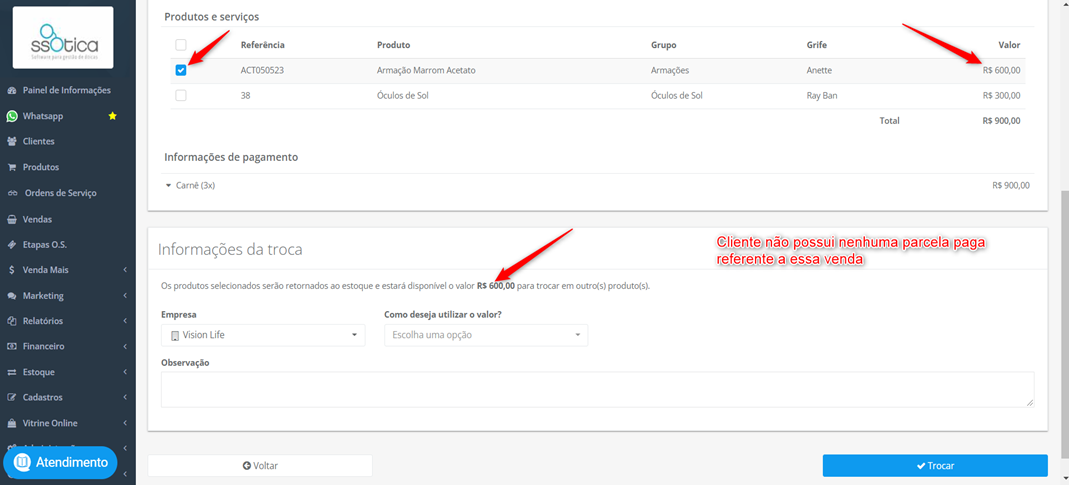1069x485 pixels.
Task: Click the Trocar button
Action: [x=935, y=466]
